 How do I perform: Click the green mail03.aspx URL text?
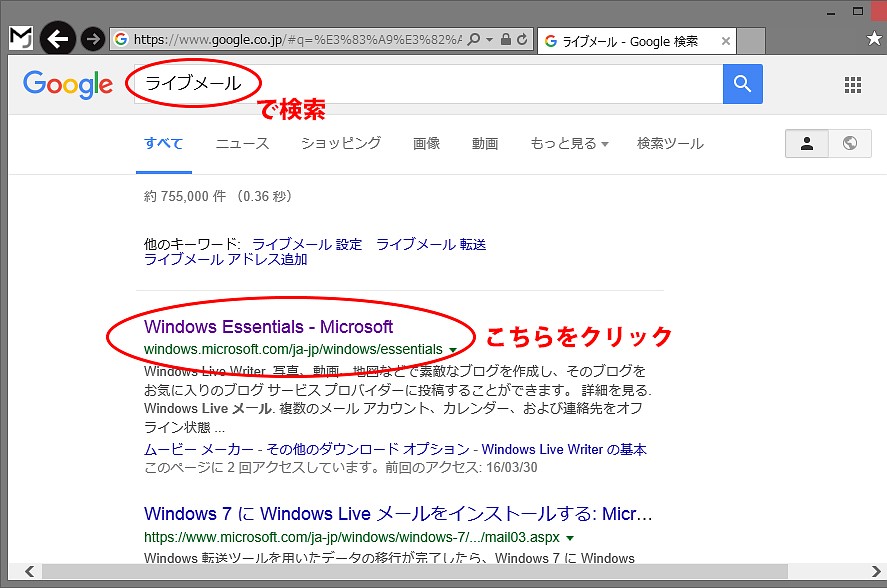(352, 537)
